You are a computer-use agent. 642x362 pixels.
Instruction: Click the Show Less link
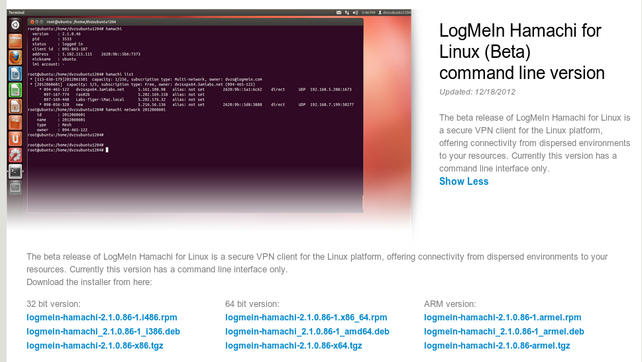[463, 181]
